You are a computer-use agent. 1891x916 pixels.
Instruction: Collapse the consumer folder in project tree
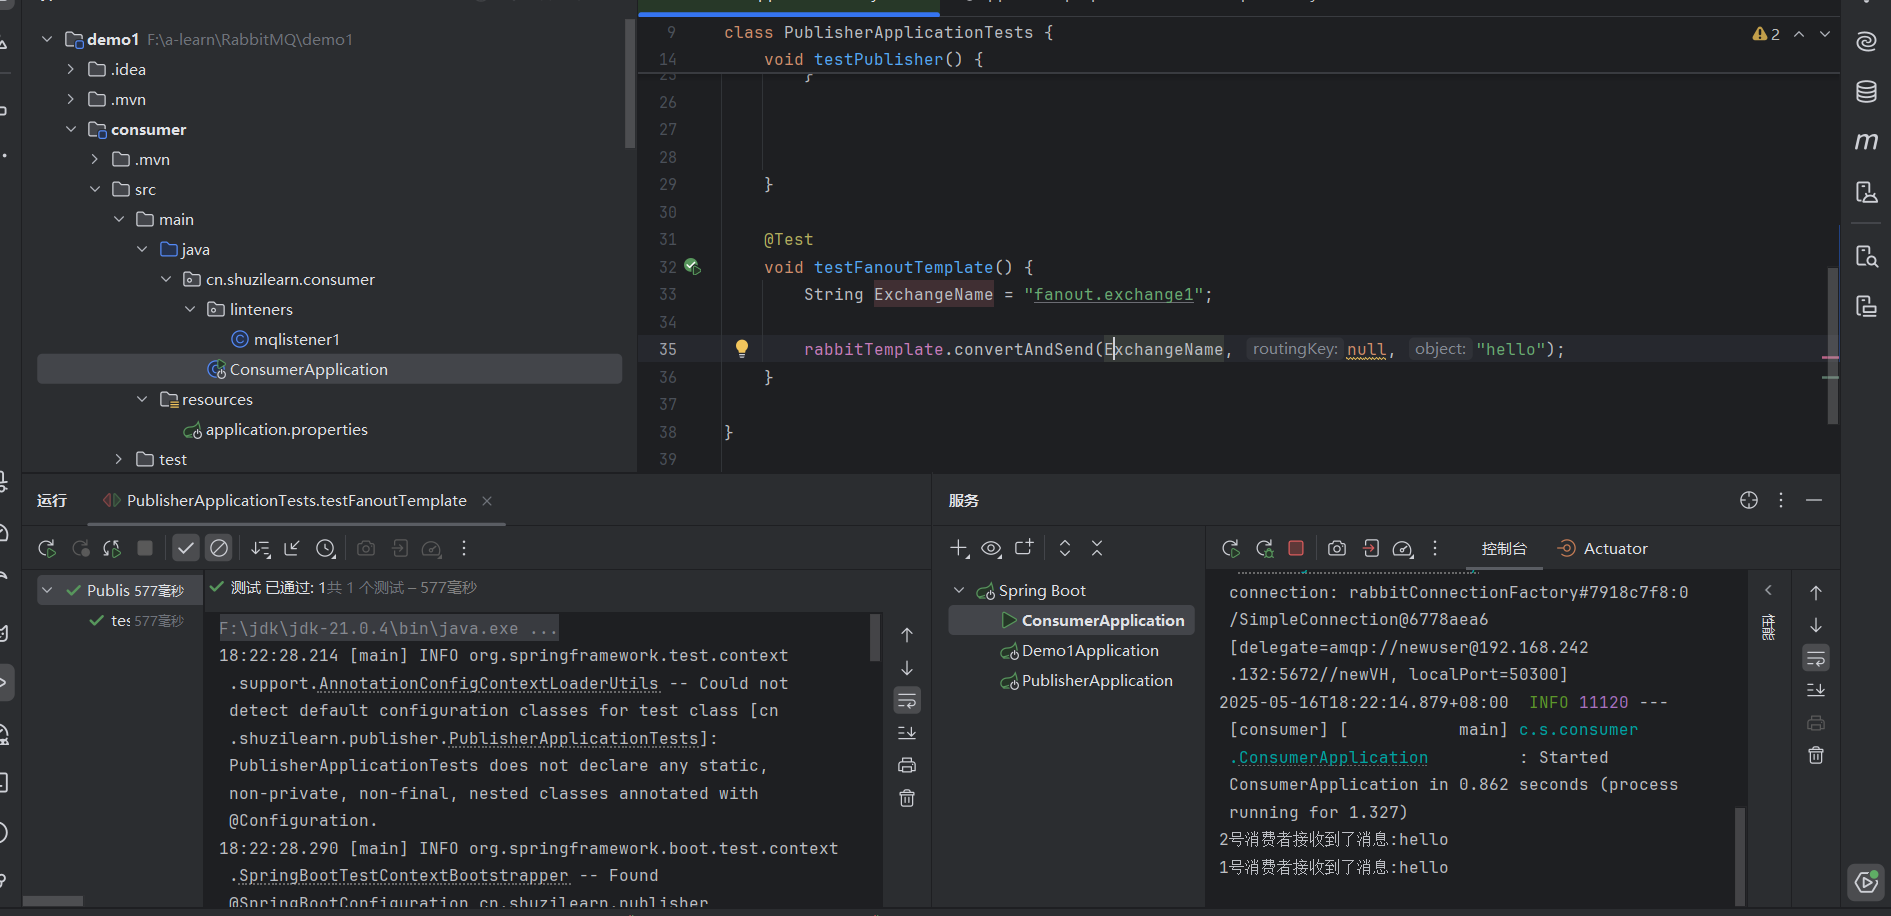point(71,129)
